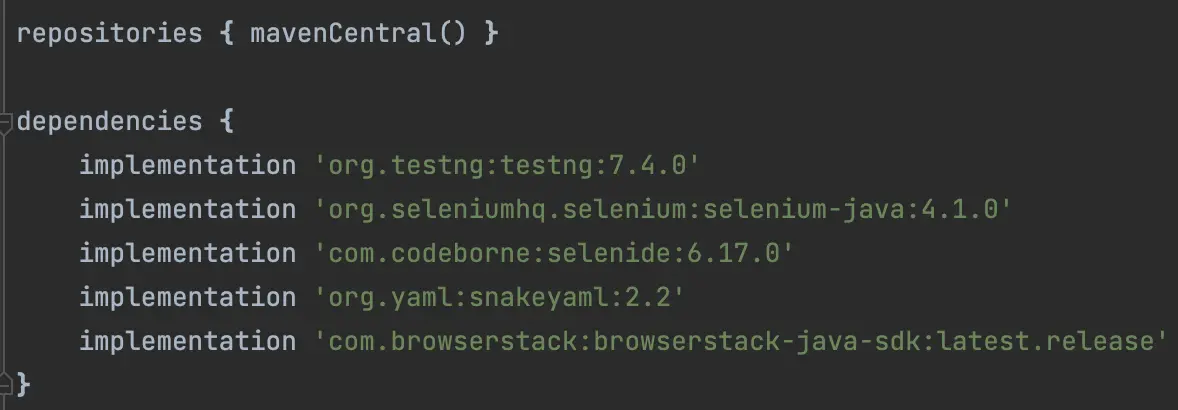Collapse the dependencies block fold marker

pyautogui.click(x=8, y=122)
